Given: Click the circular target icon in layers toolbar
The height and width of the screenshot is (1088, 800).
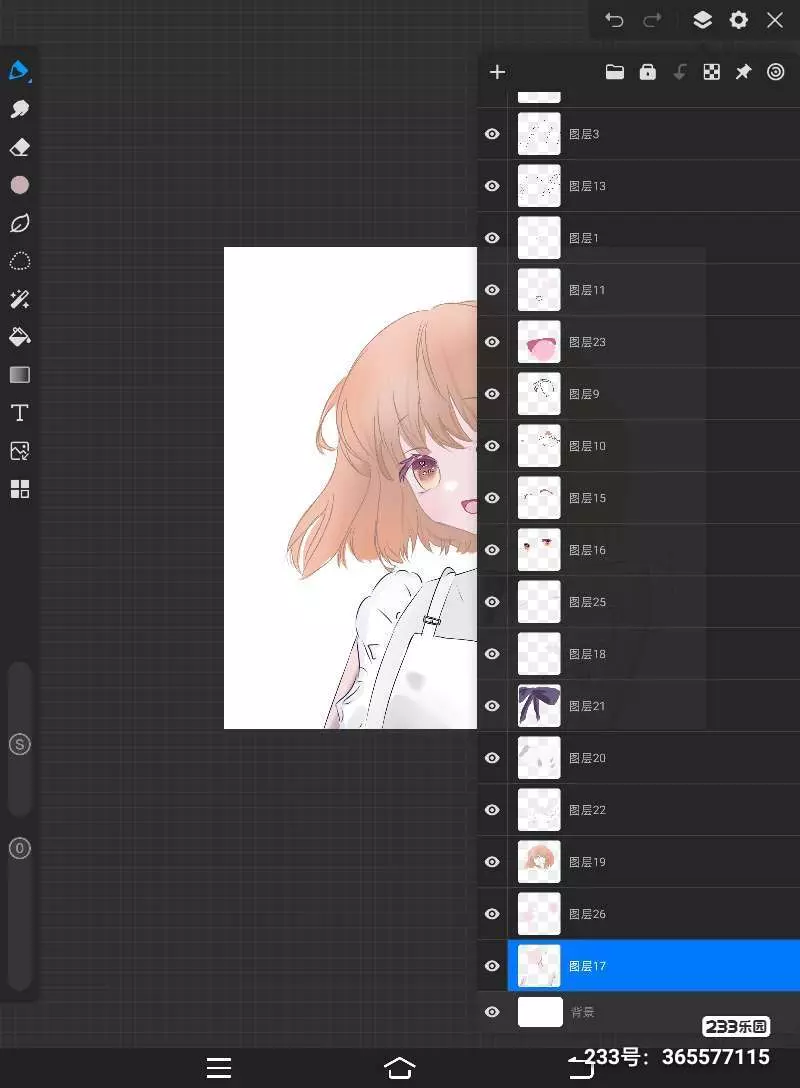Looking at the screenshot, I should pos(776,72).
